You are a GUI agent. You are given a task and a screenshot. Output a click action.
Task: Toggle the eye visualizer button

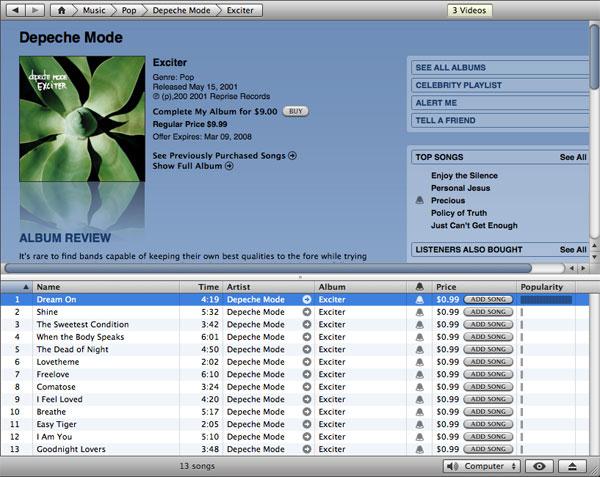539,466
